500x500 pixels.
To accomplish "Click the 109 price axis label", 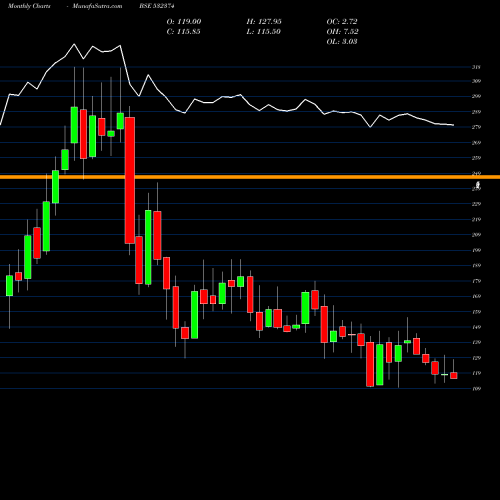I will pyautogui.click(x=476, y=389).
